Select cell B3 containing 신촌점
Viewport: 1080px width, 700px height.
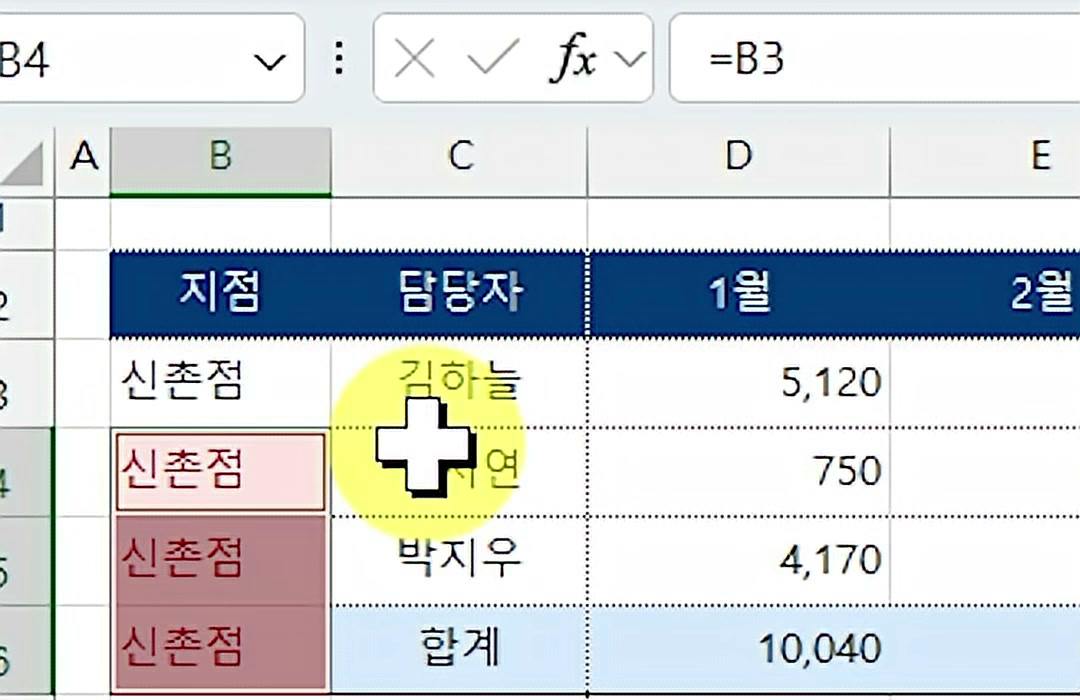220,382
